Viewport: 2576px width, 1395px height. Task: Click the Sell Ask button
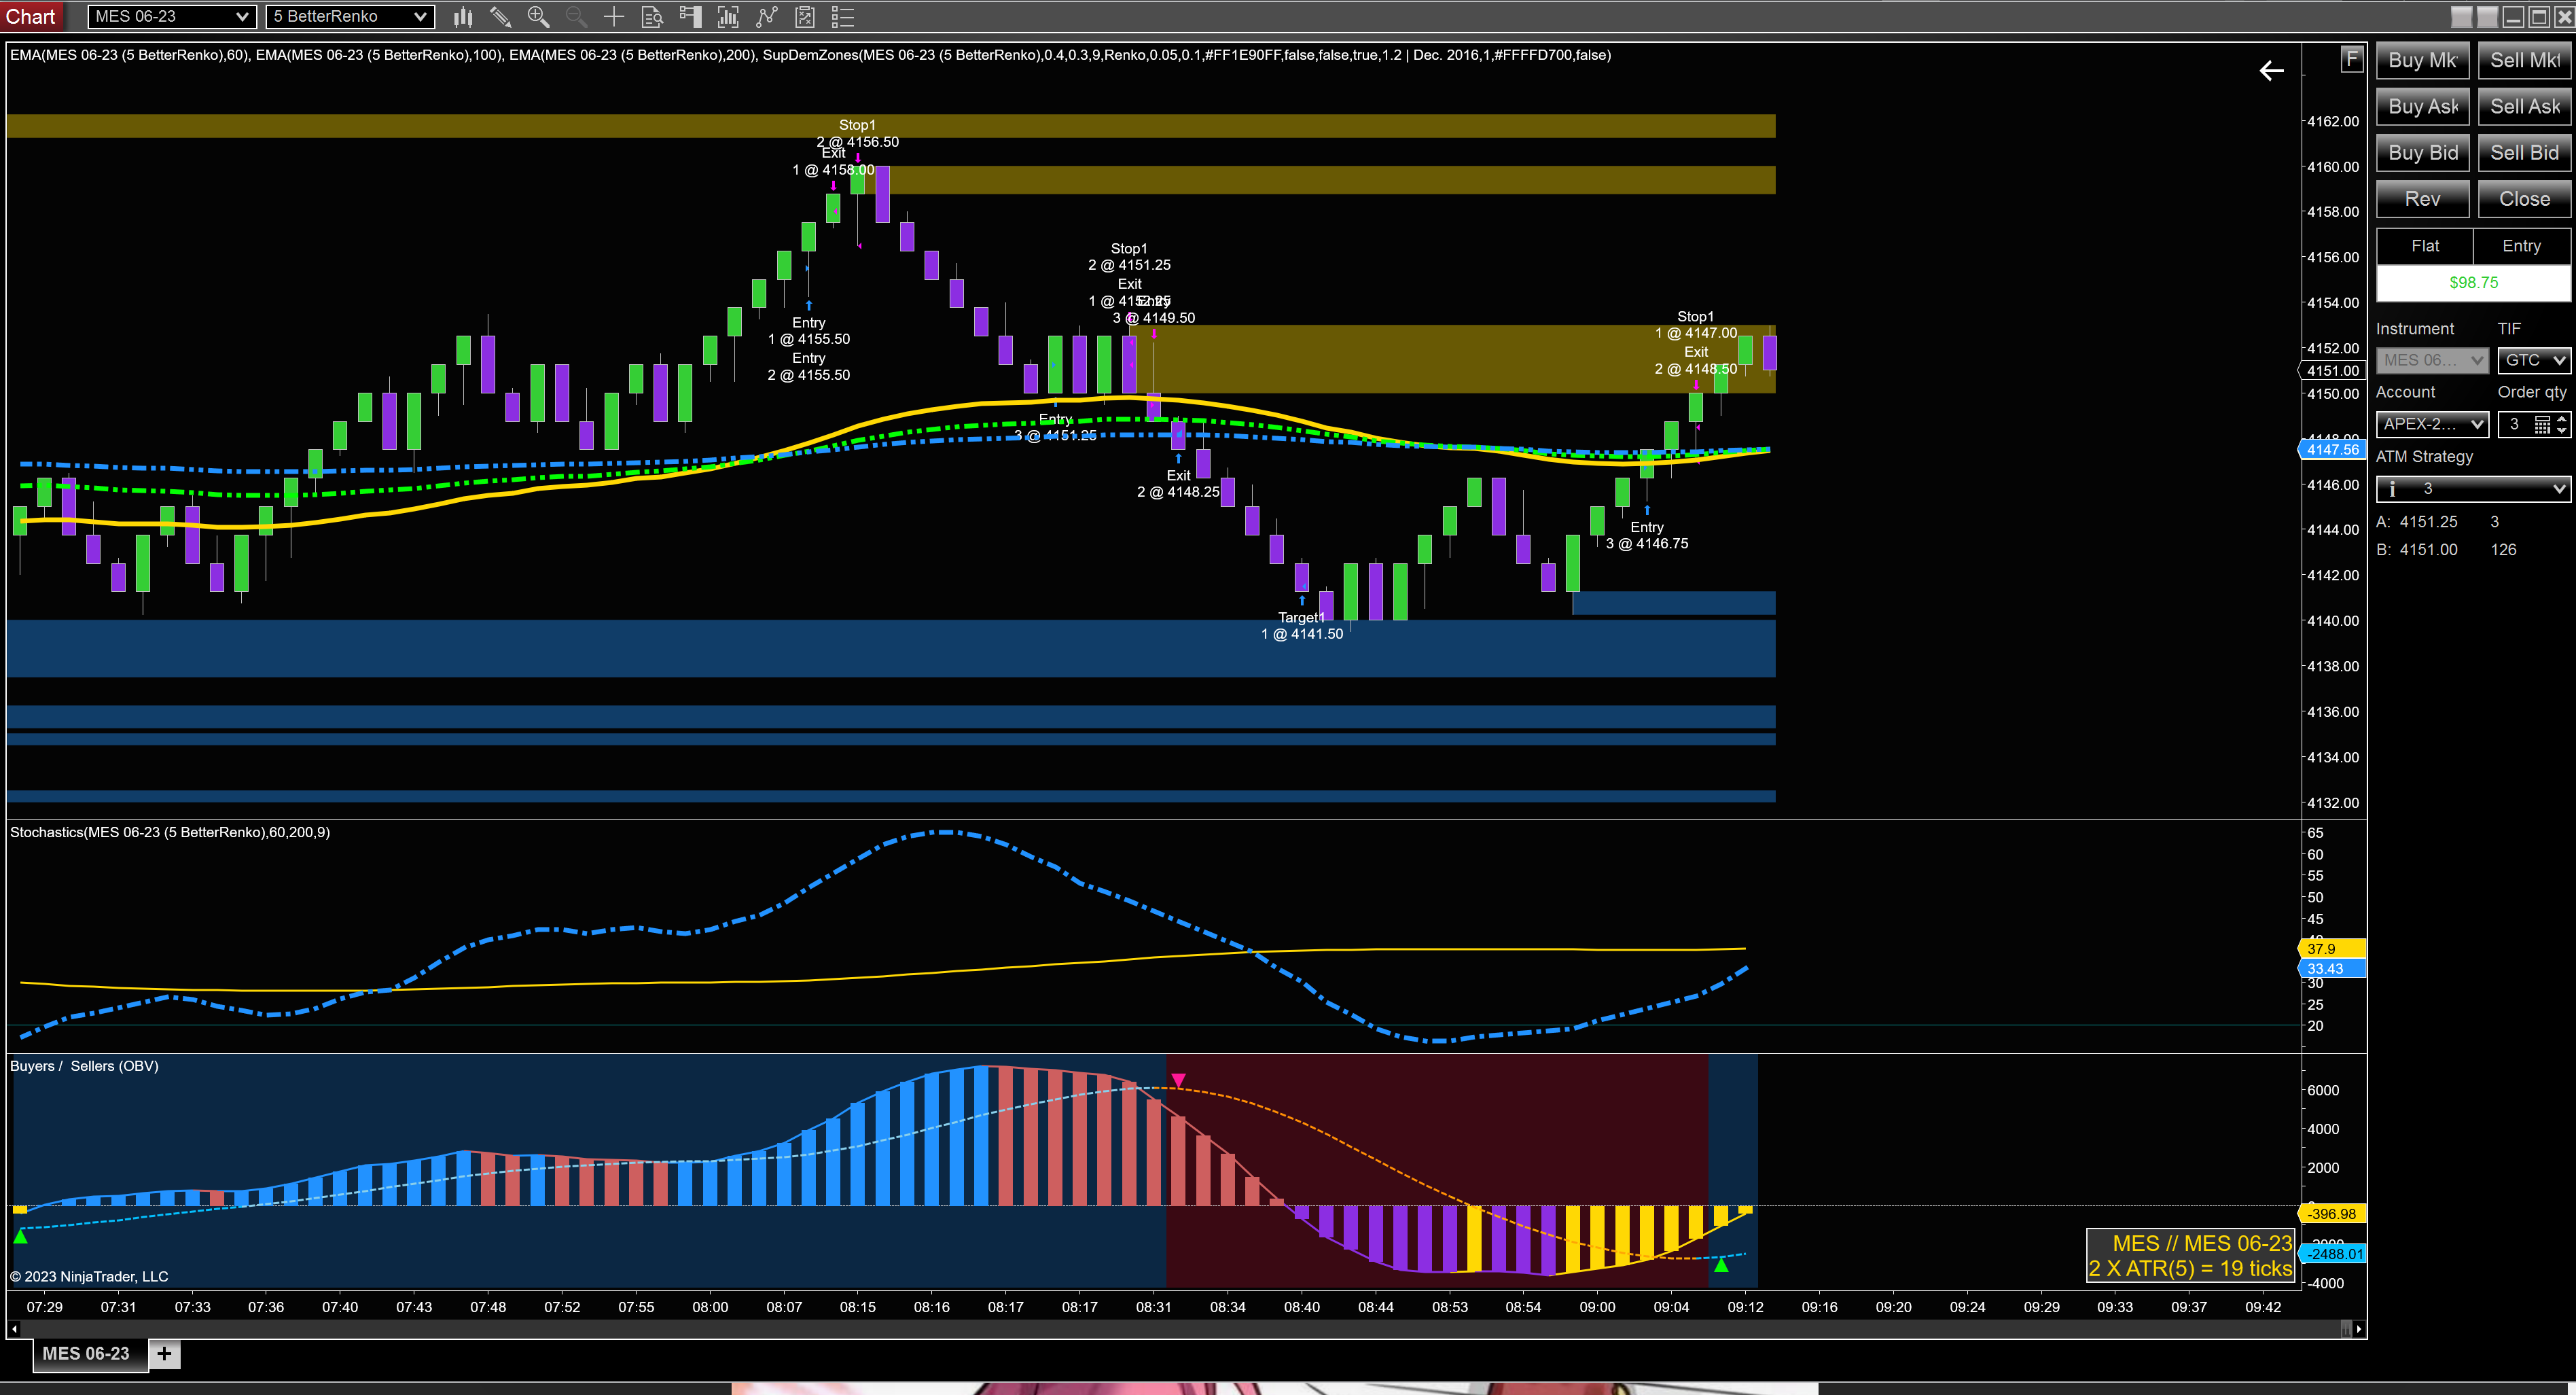coord(2524,106)
